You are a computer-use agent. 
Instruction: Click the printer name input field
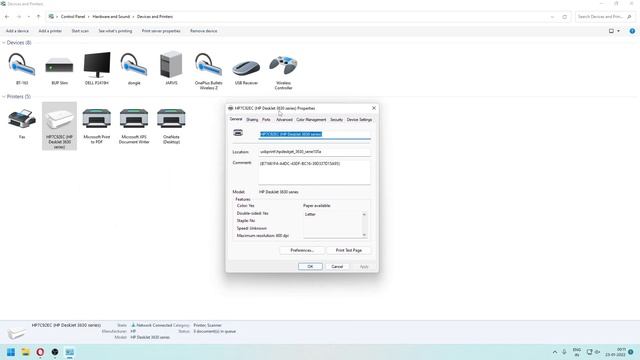click(314, 134)
